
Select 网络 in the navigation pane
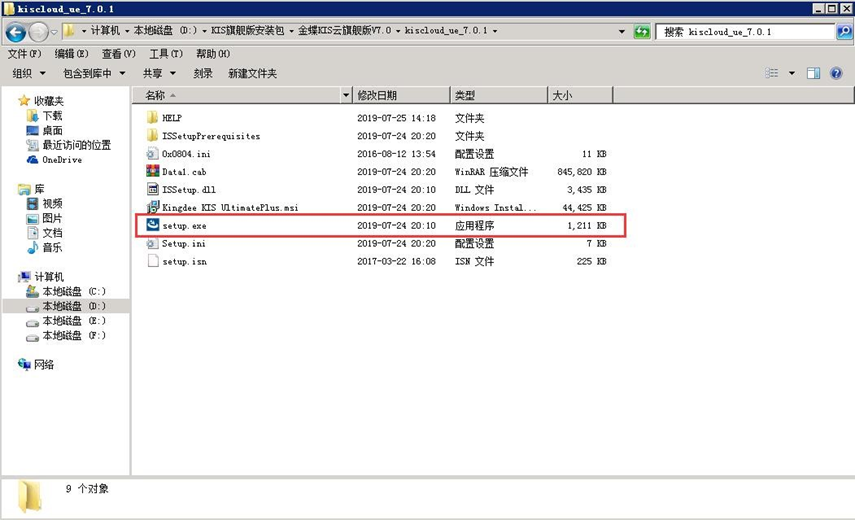pos(44,365)
